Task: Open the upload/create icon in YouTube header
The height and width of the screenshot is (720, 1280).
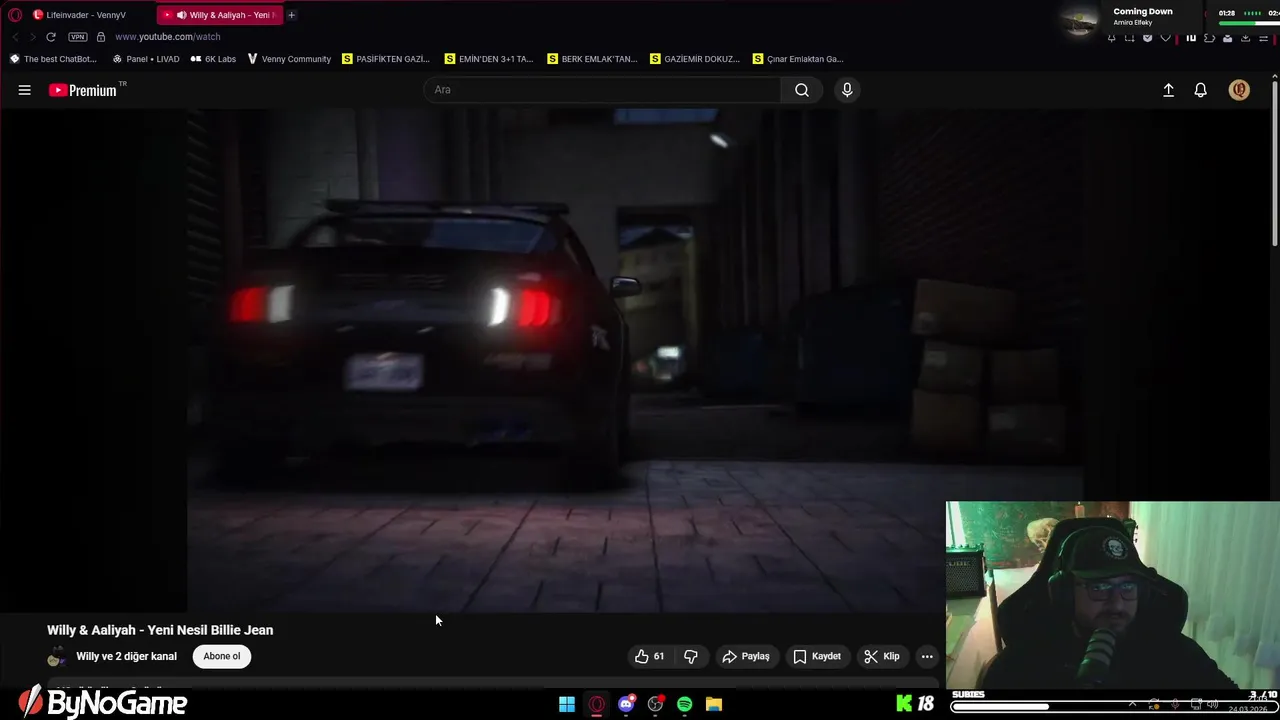Action: pos(1168,90)
